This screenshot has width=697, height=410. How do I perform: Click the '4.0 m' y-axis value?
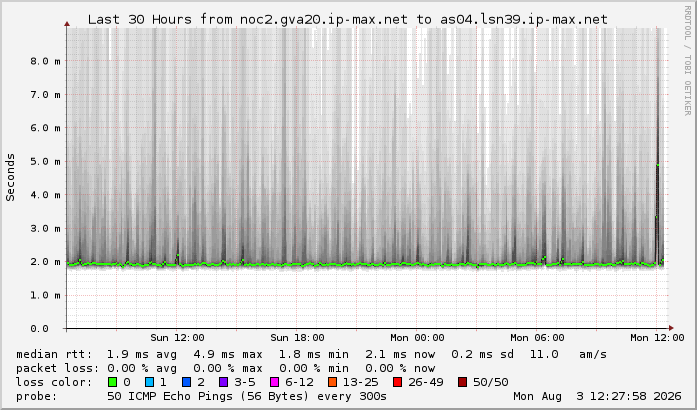pyautogui.click(x=45, y=195)
